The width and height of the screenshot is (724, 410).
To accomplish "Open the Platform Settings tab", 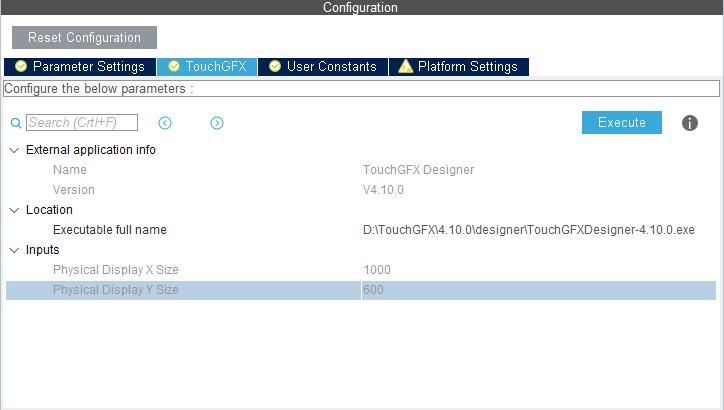I will [459, 66].
